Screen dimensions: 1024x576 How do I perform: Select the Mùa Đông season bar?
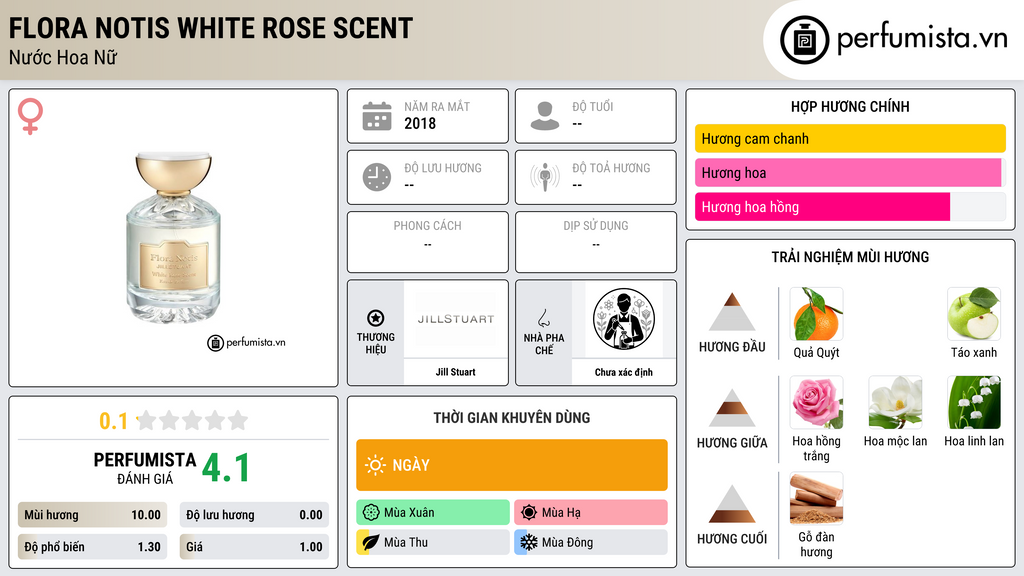[x=591, y=542]
